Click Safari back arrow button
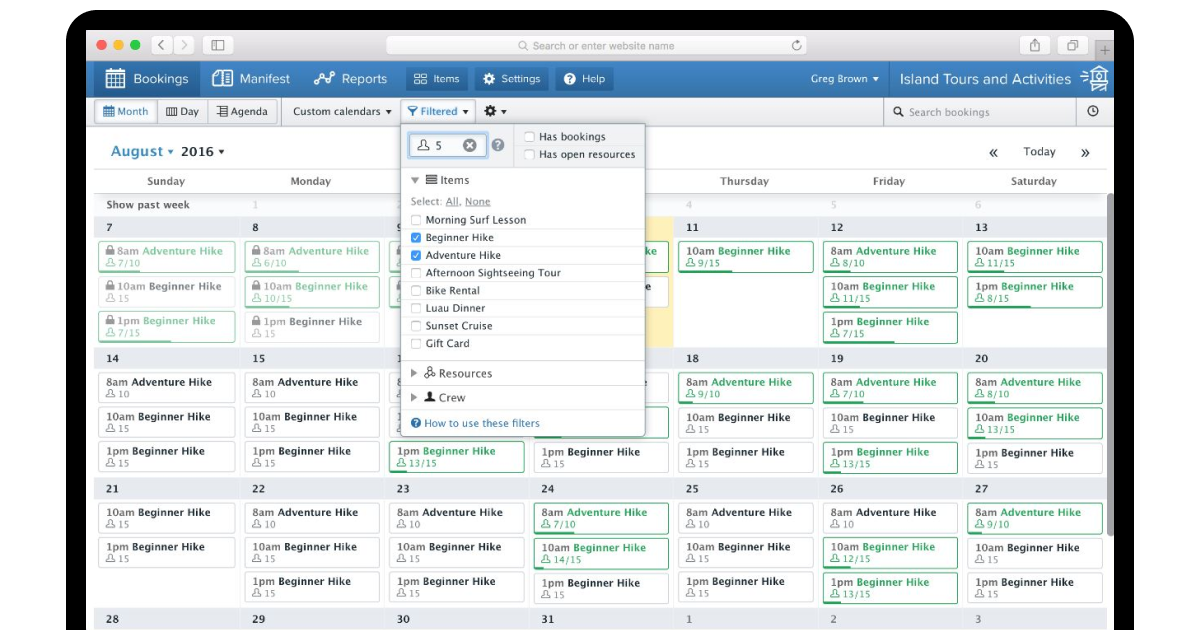This screenshot has height=630, width=1200. coord(162,45)
